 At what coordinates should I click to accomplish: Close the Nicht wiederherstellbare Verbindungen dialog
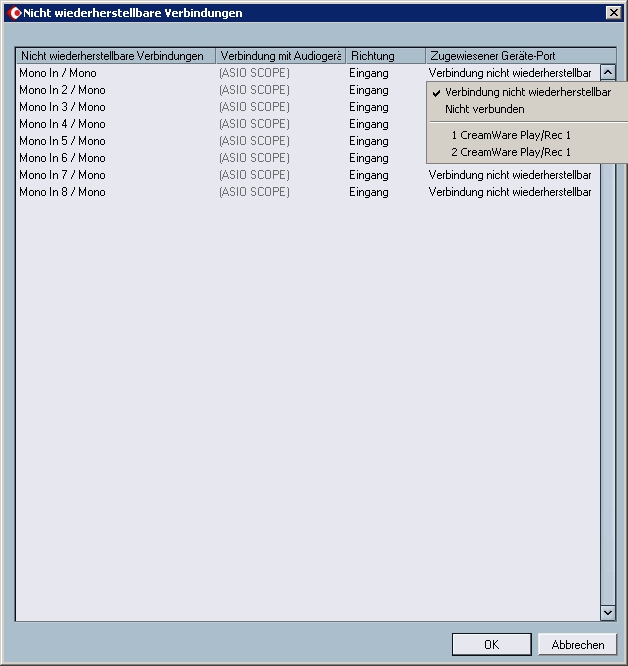(x=614, y=13)
